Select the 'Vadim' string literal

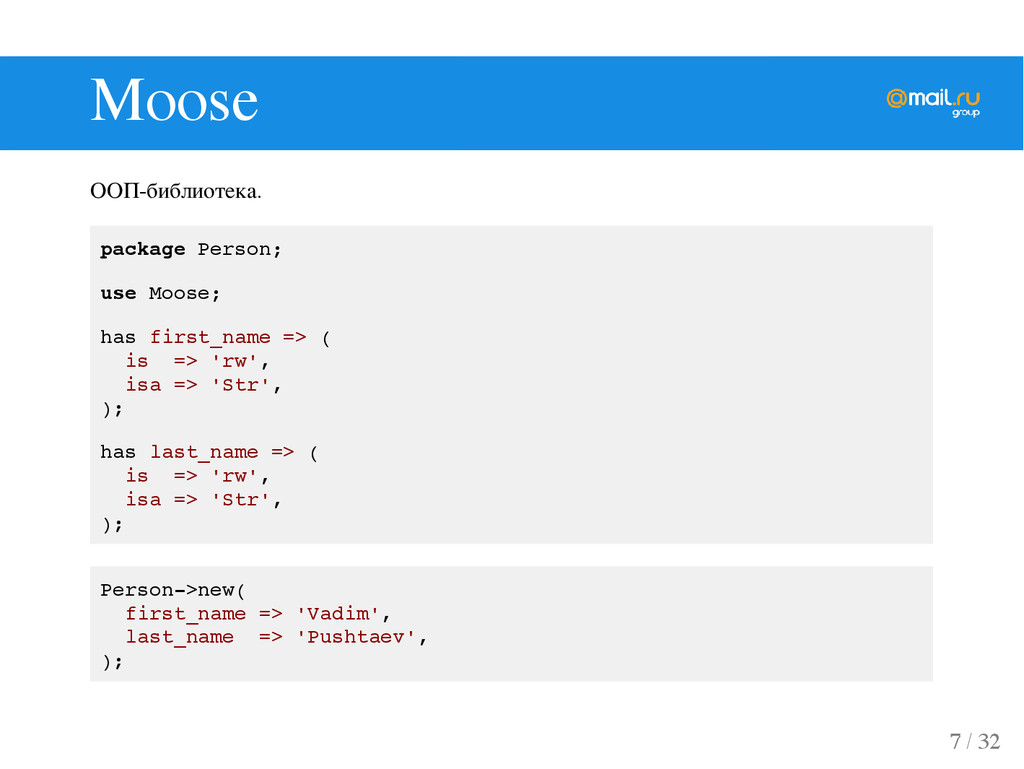pos(338,614)
